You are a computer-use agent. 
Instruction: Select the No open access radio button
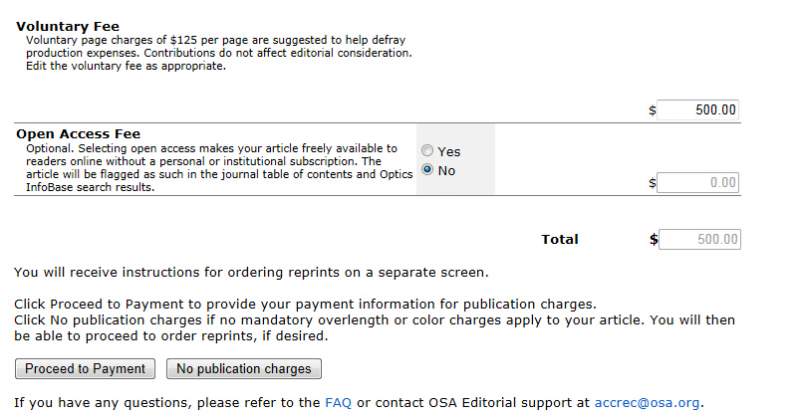coord(428,170)
